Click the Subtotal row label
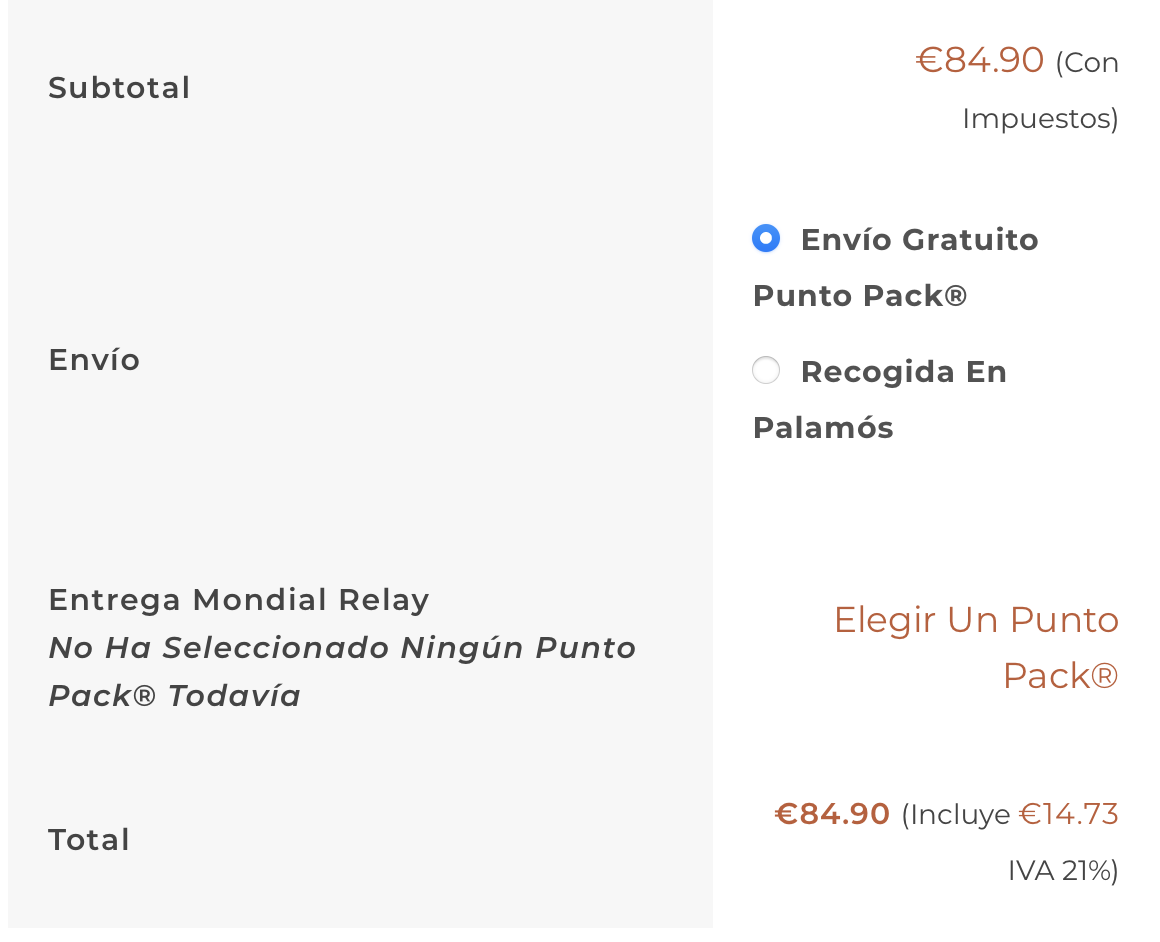Viewport: 1160px width, 942px height. point(119,88)
